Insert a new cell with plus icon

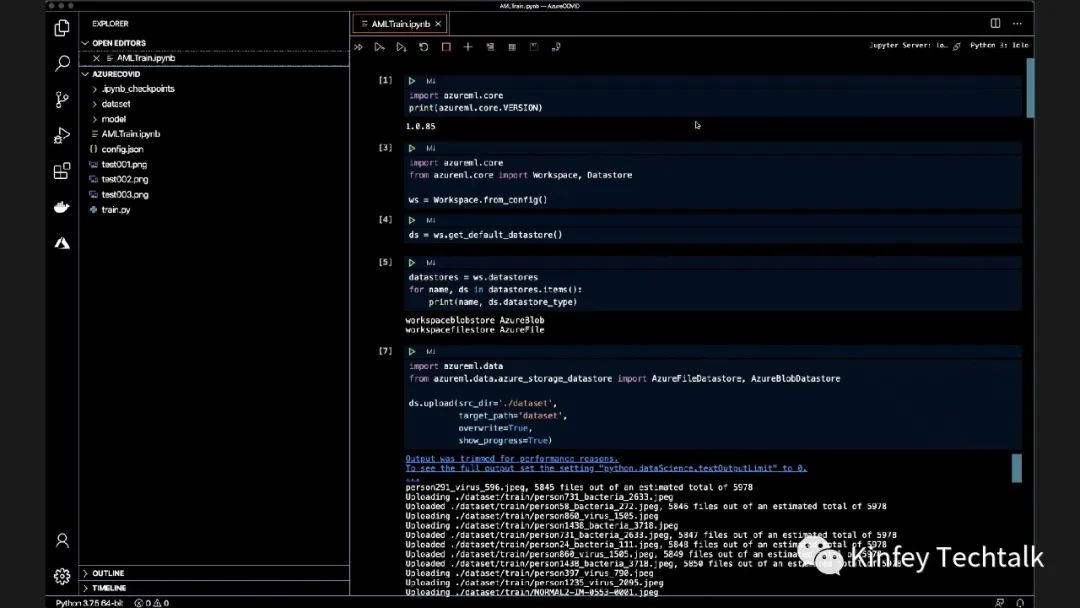(468, 47)
